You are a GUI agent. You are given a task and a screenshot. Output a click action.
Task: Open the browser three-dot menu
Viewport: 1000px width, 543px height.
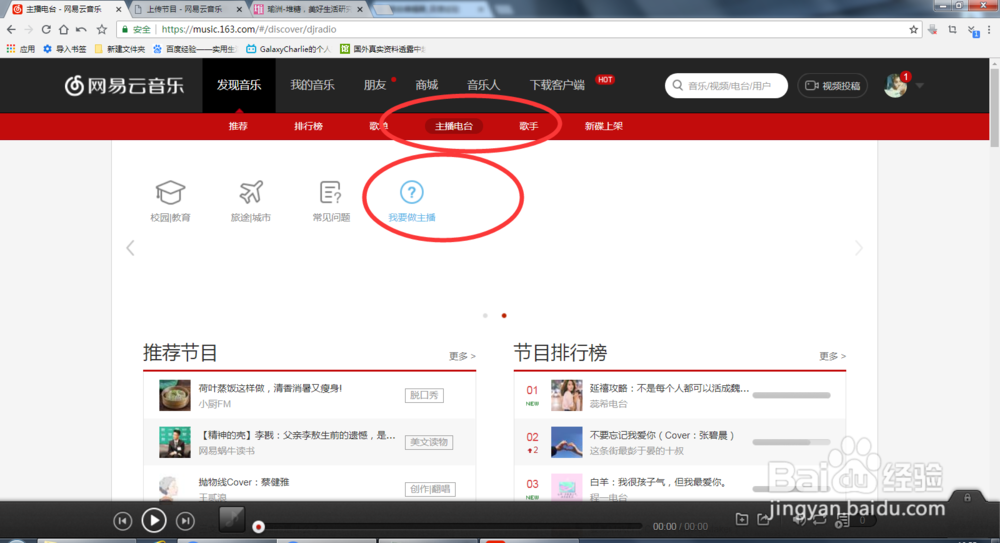[x=989, y=29]
